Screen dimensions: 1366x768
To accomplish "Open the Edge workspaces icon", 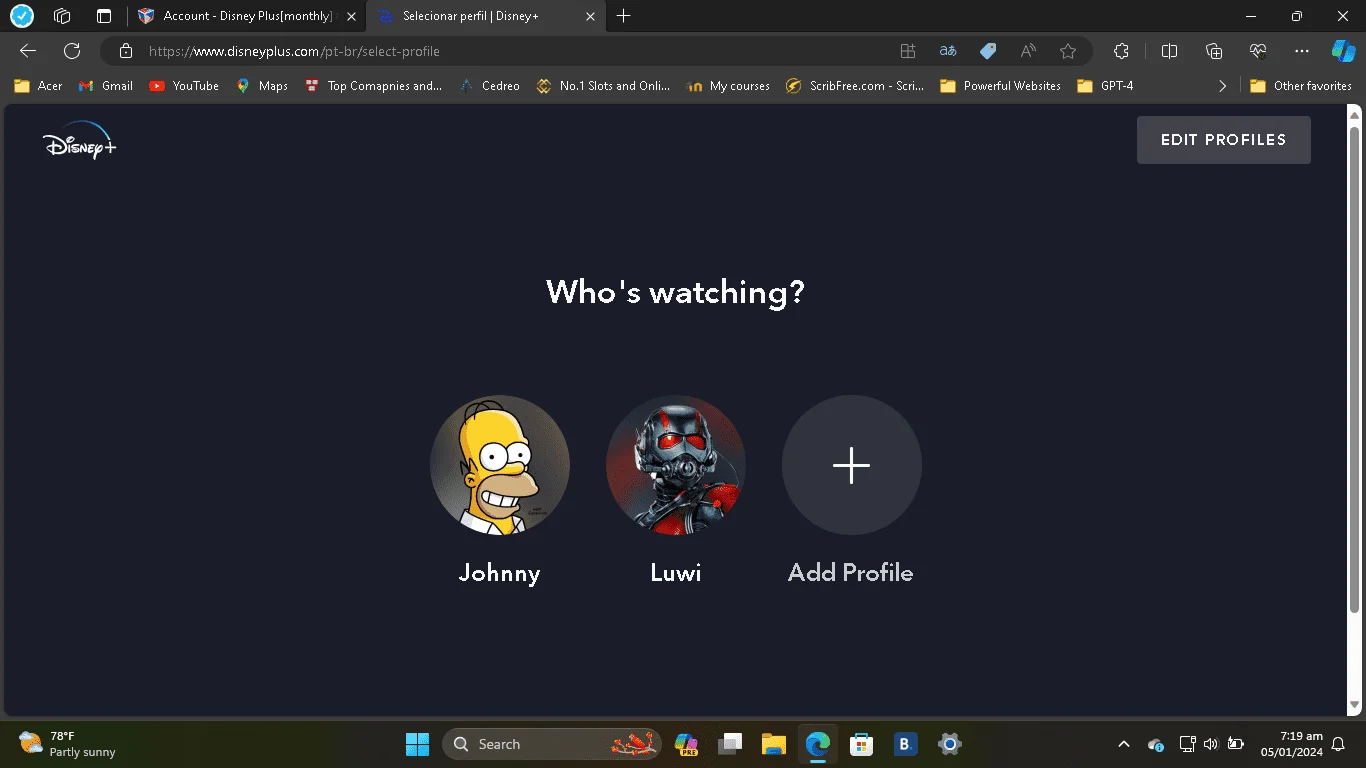I will (x=62, y=16).
